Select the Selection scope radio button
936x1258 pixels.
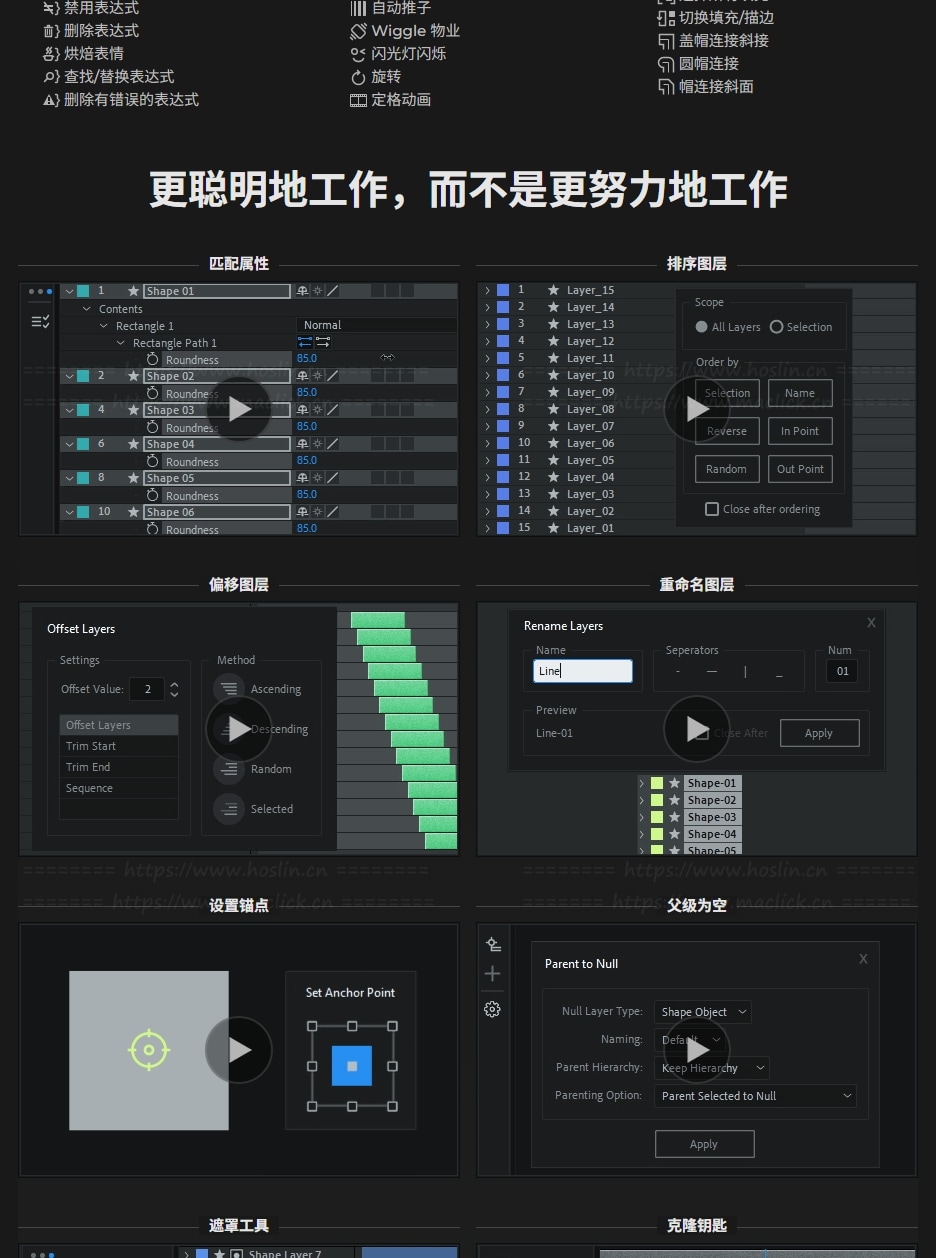[x=776, y=327]
